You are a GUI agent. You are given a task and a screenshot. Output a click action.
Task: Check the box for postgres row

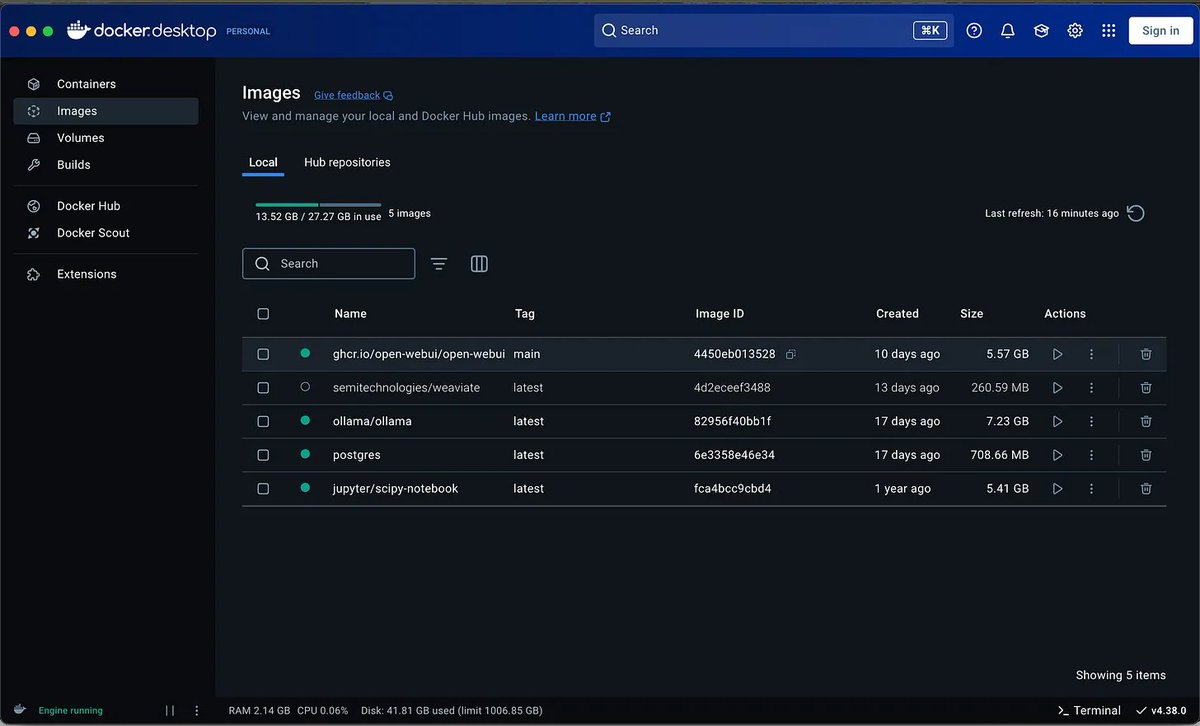point(263,455)
